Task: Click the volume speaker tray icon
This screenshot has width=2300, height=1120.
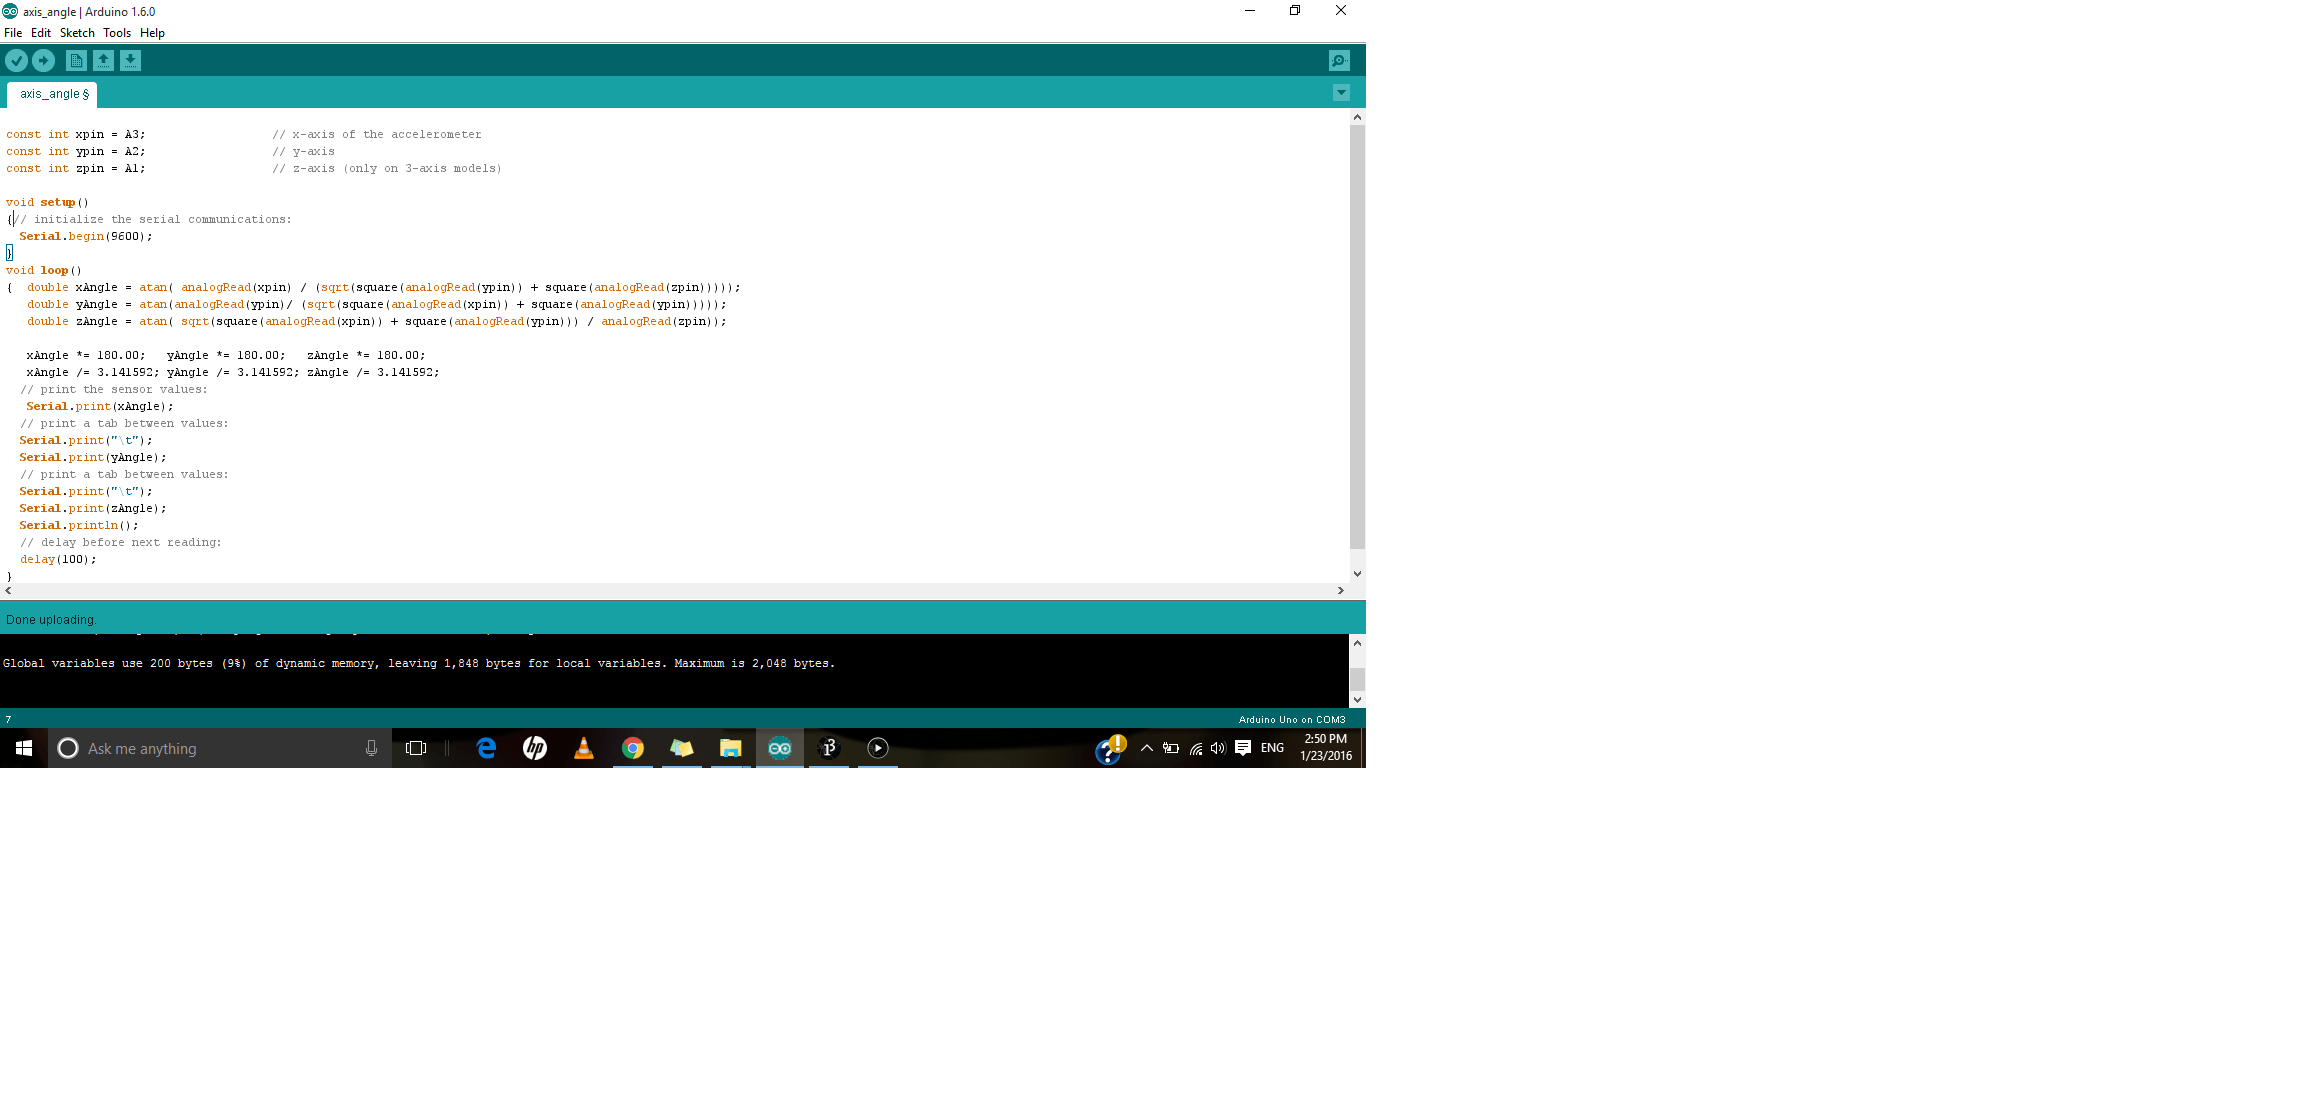Action: (x=1218, y=748)
